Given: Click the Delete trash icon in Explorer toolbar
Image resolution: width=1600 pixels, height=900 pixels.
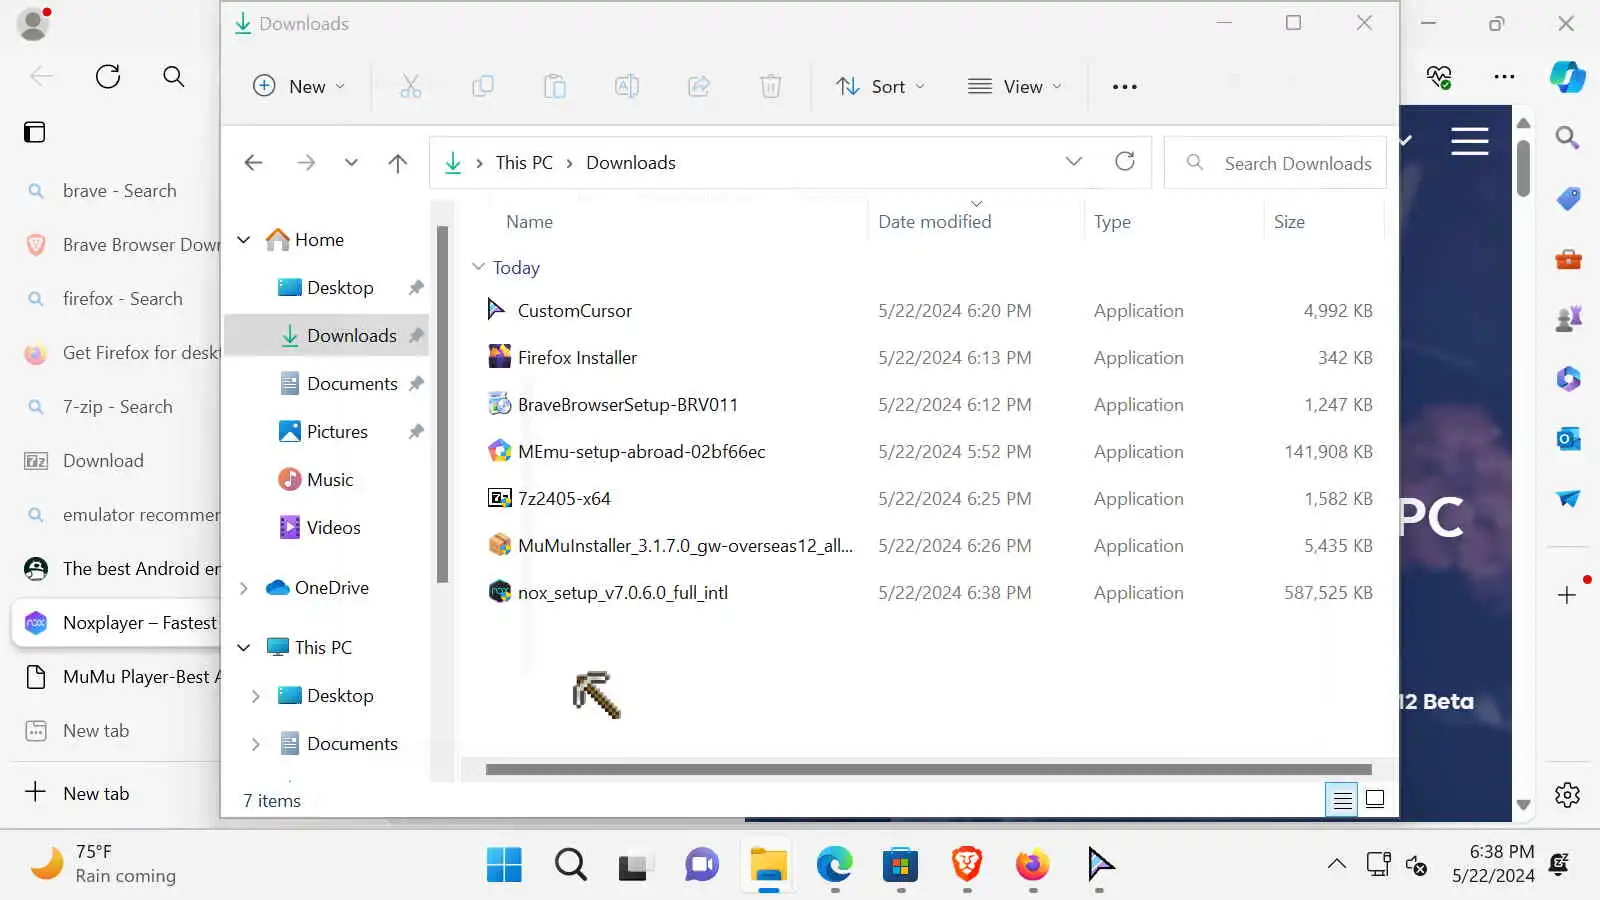Looking at the screenshot, I should click(x=771, y=86).
